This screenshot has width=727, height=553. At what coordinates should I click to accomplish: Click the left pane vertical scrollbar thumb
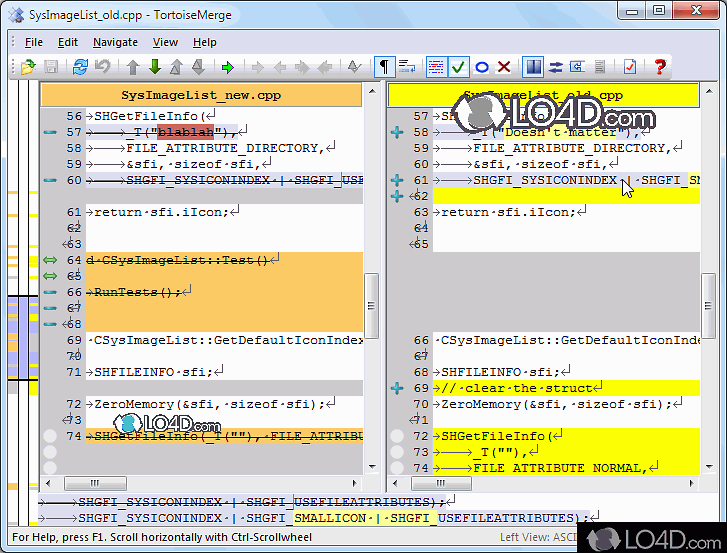click(x=370, y=307)
